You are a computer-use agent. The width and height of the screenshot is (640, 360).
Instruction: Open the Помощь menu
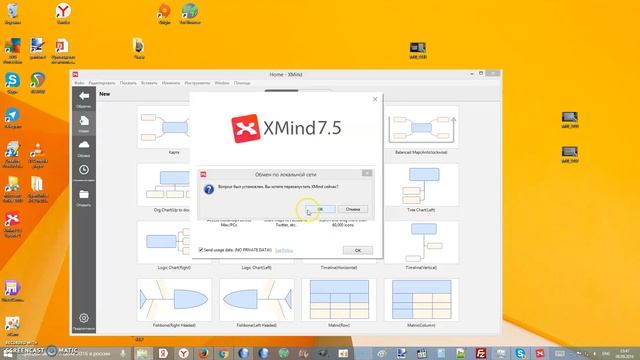242,83
